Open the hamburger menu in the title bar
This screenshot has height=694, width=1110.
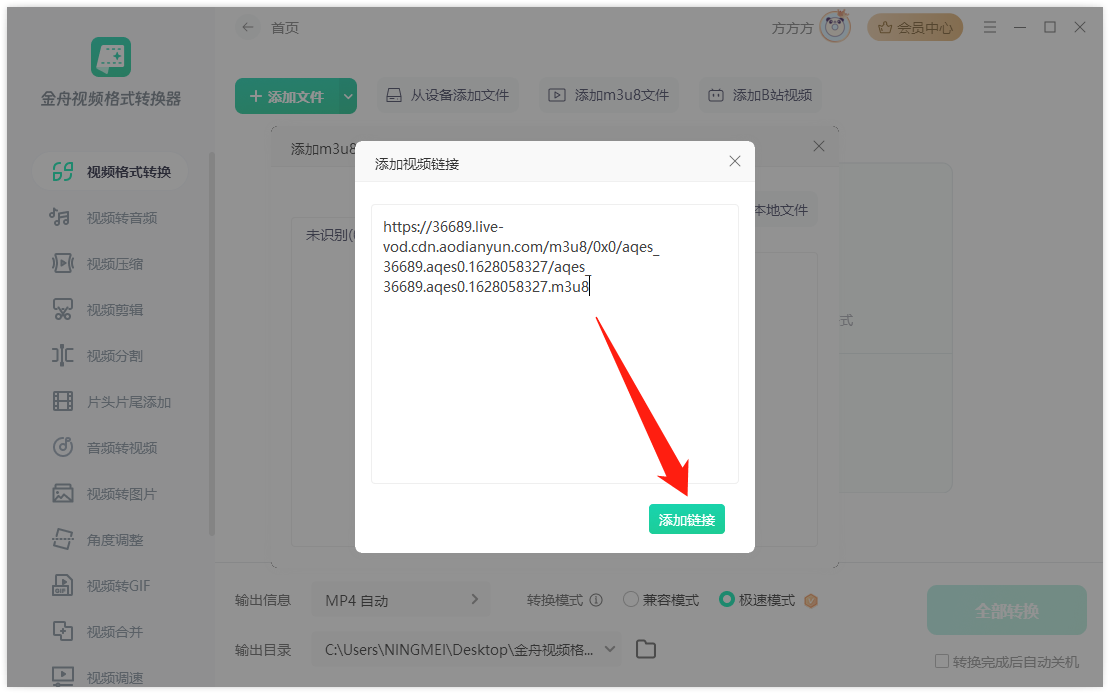pyautogui.click(x=990, y=28)
